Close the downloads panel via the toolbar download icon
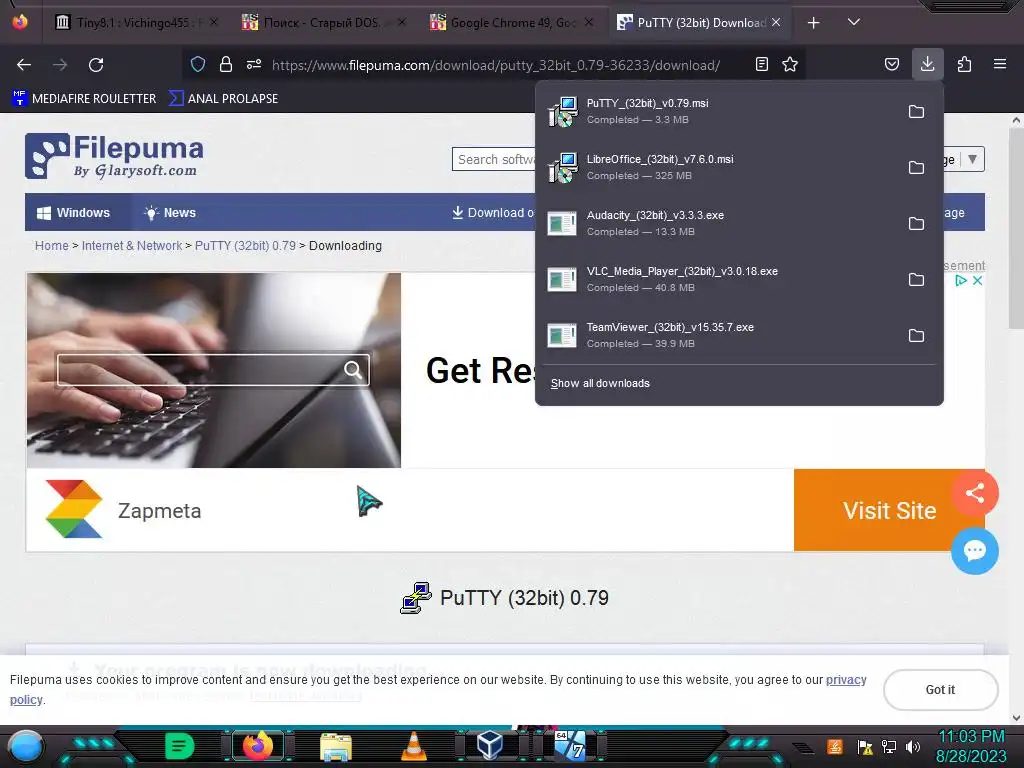1024x768 pixels. [927, 64]
